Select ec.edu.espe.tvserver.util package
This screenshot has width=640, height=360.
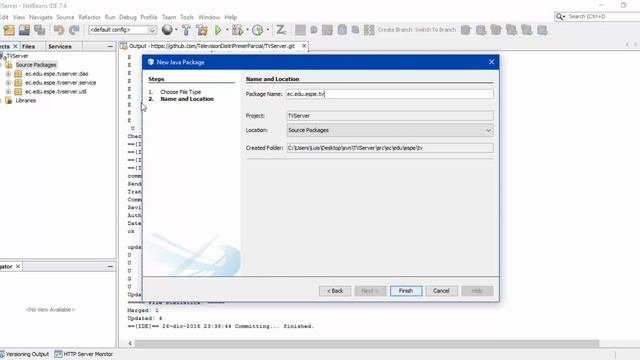pyautogui.click(x=56, y=92)
